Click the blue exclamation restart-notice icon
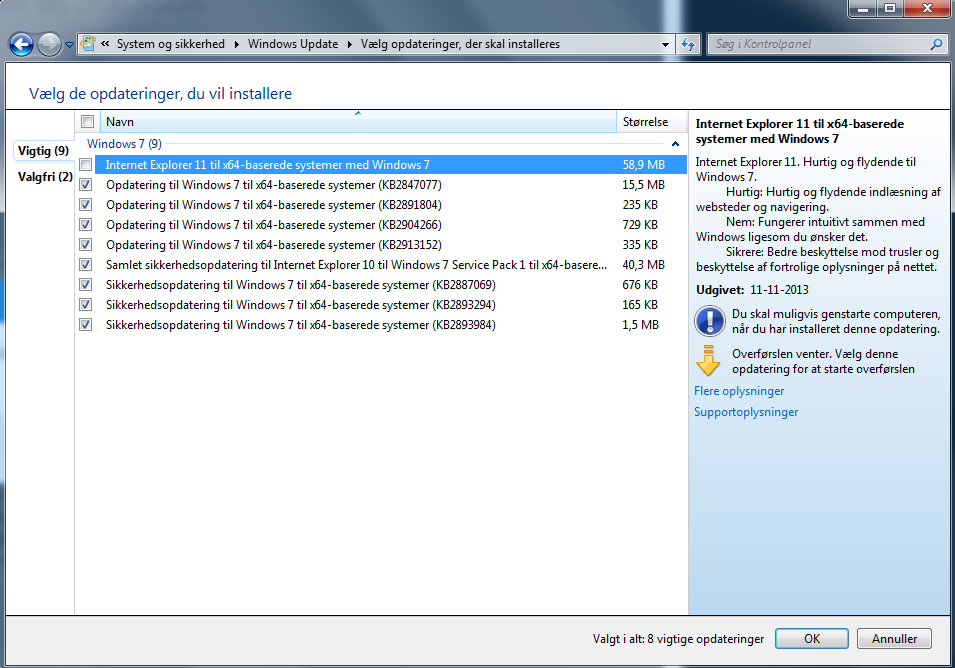955x668 pixels. [710, 321]
